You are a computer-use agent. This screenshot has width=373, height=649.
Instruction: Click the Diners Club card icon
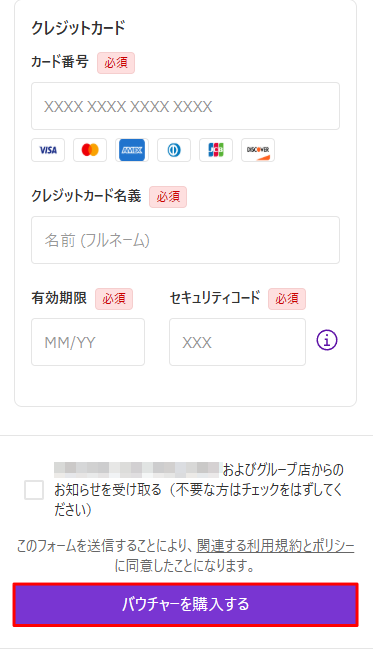[x=174, y=150]
